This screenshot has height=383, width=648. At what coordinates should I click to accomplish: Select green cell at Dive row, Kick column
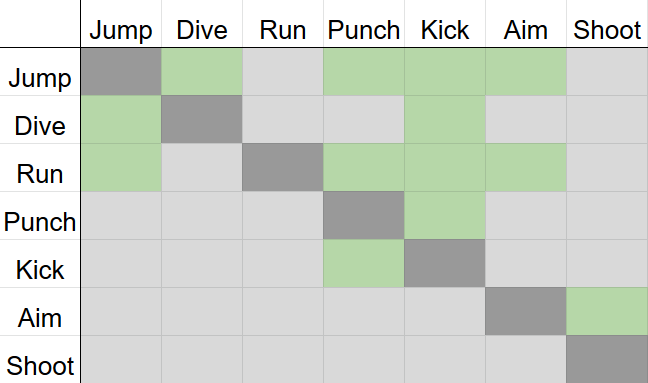pos(445,120)
